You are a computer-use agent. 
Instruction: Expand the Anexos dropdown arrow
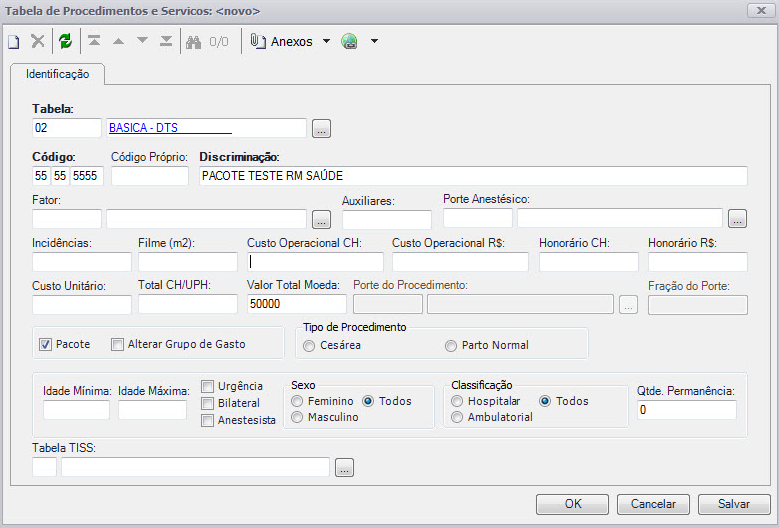[326, 41]
